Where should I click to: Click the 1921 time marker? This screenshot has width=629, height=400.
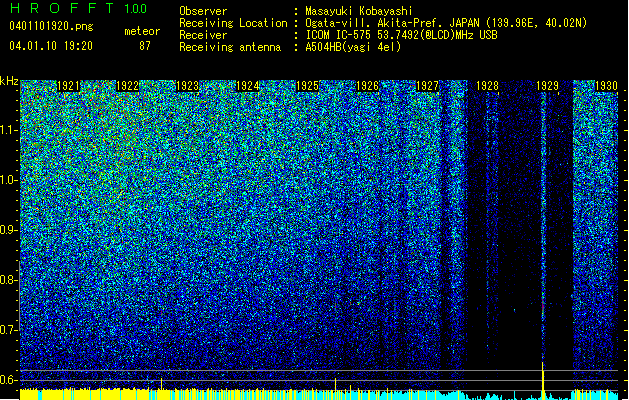[69, 86]
